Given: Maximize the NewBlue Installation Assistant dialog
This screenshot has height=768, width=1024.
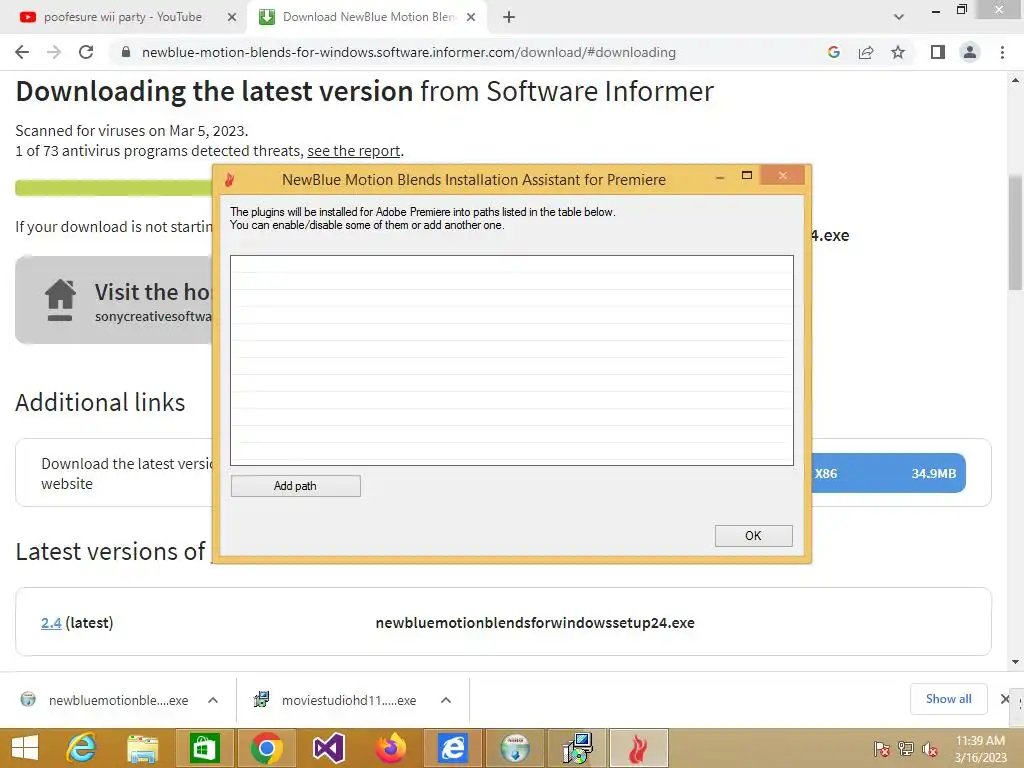Looking at the screenshot, I should pos(747,175).
